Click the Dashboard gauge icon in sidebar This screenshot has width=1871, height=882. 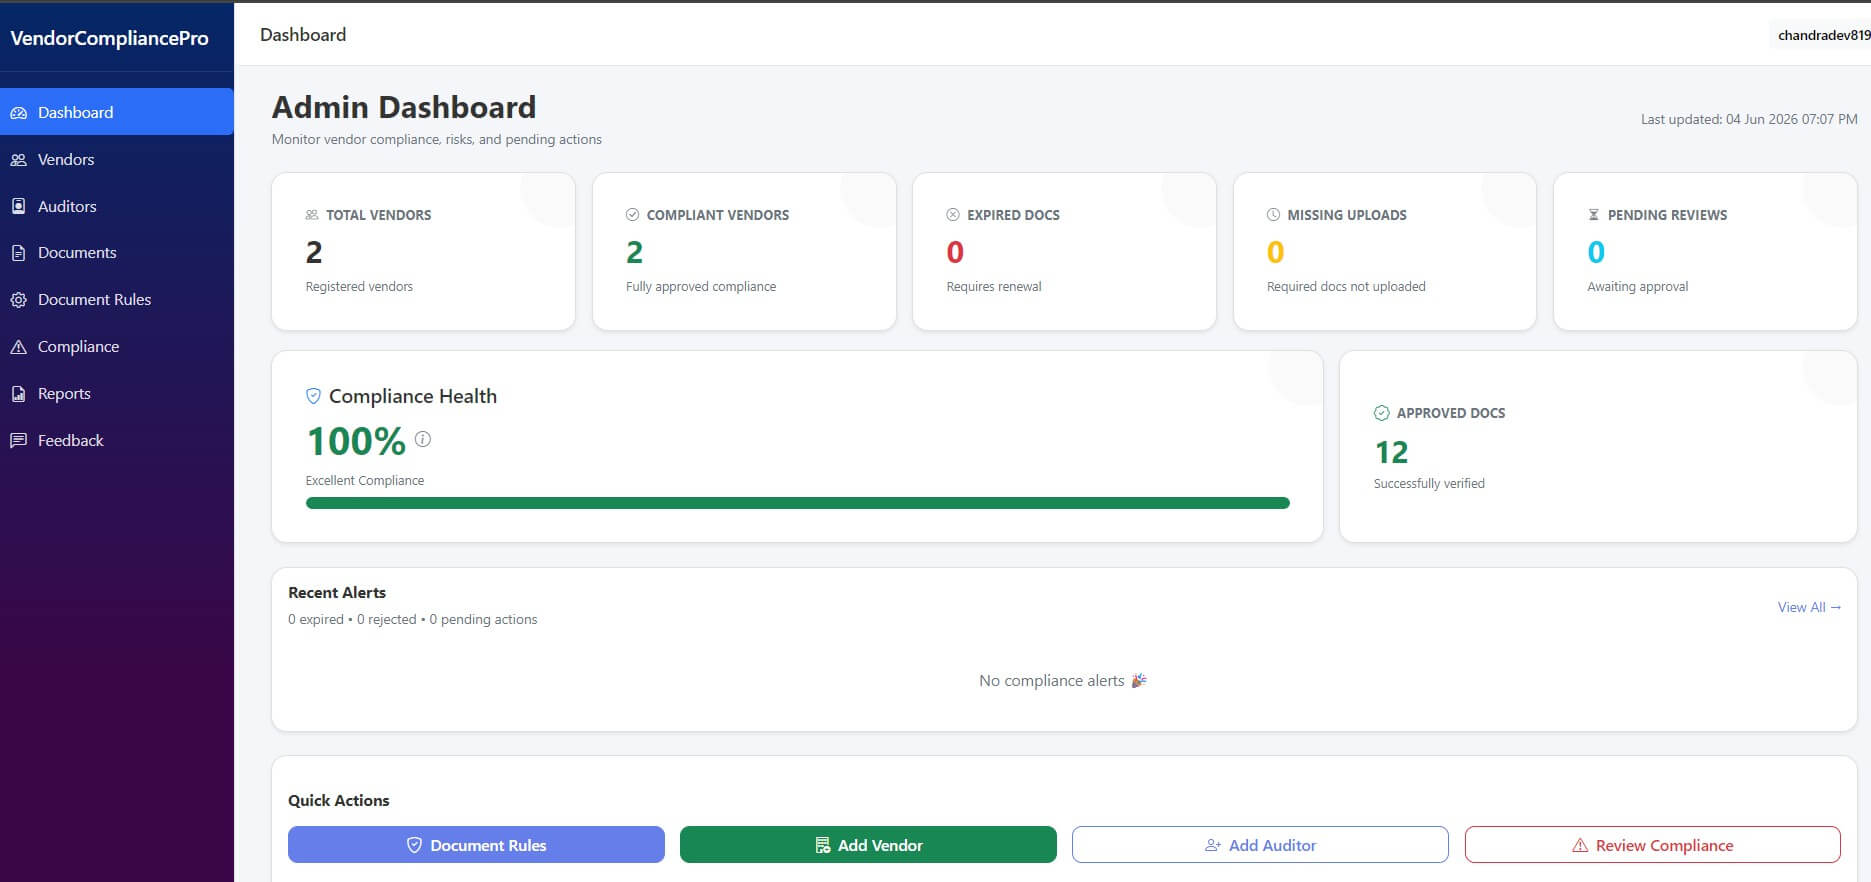[18, 113]
